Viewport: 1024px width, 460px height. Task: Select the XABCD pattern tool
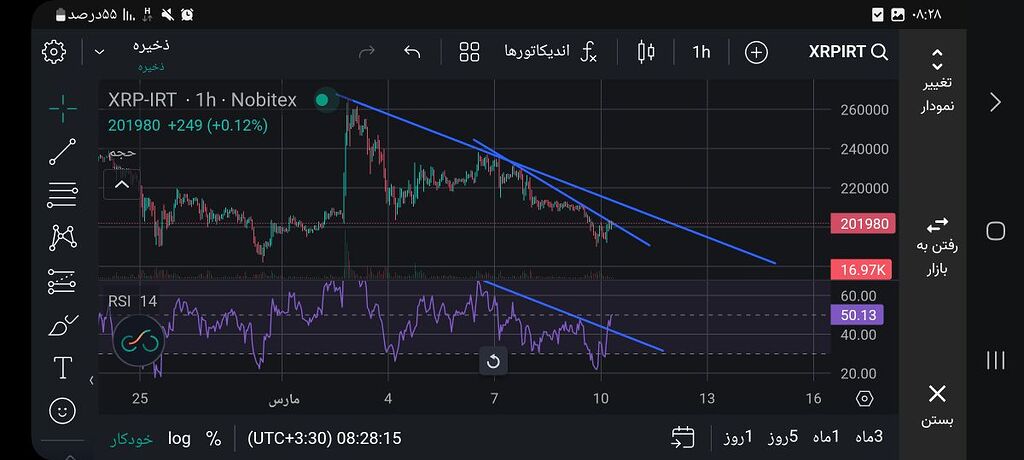(x=62, y=237)
